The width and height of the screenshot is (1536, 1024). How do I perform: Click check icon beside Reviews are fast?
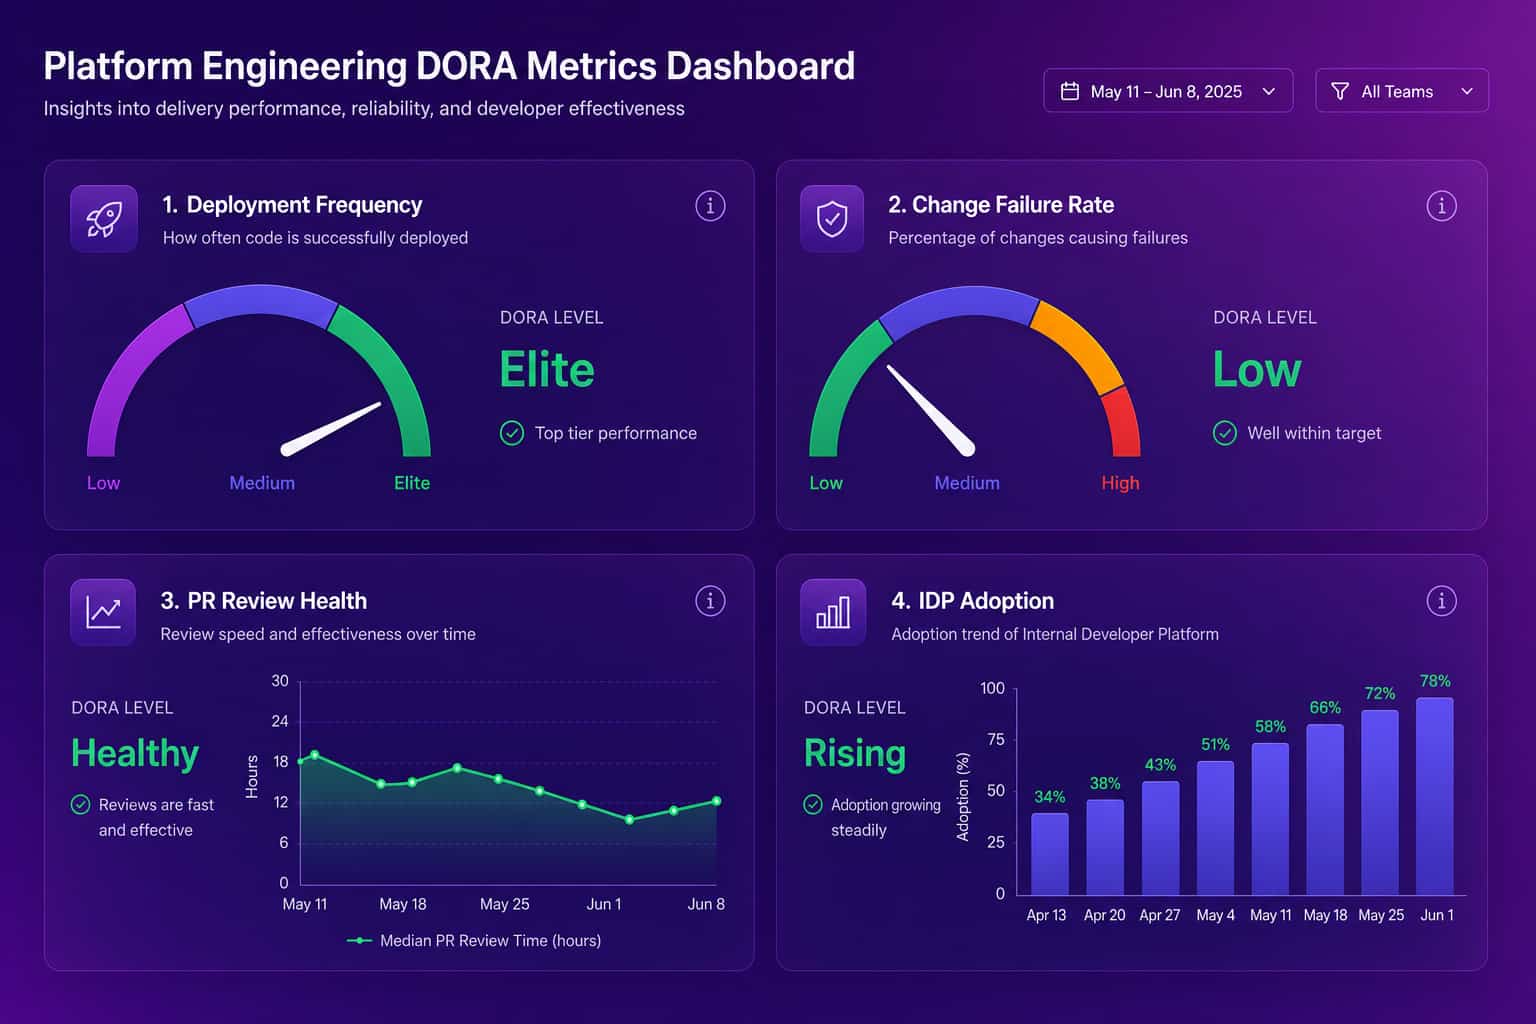click(80, 804)
